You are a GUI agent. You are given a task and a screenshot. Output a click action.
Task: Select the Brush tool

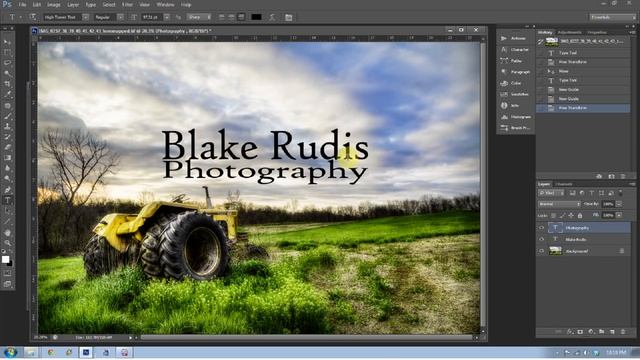[7, 116]
